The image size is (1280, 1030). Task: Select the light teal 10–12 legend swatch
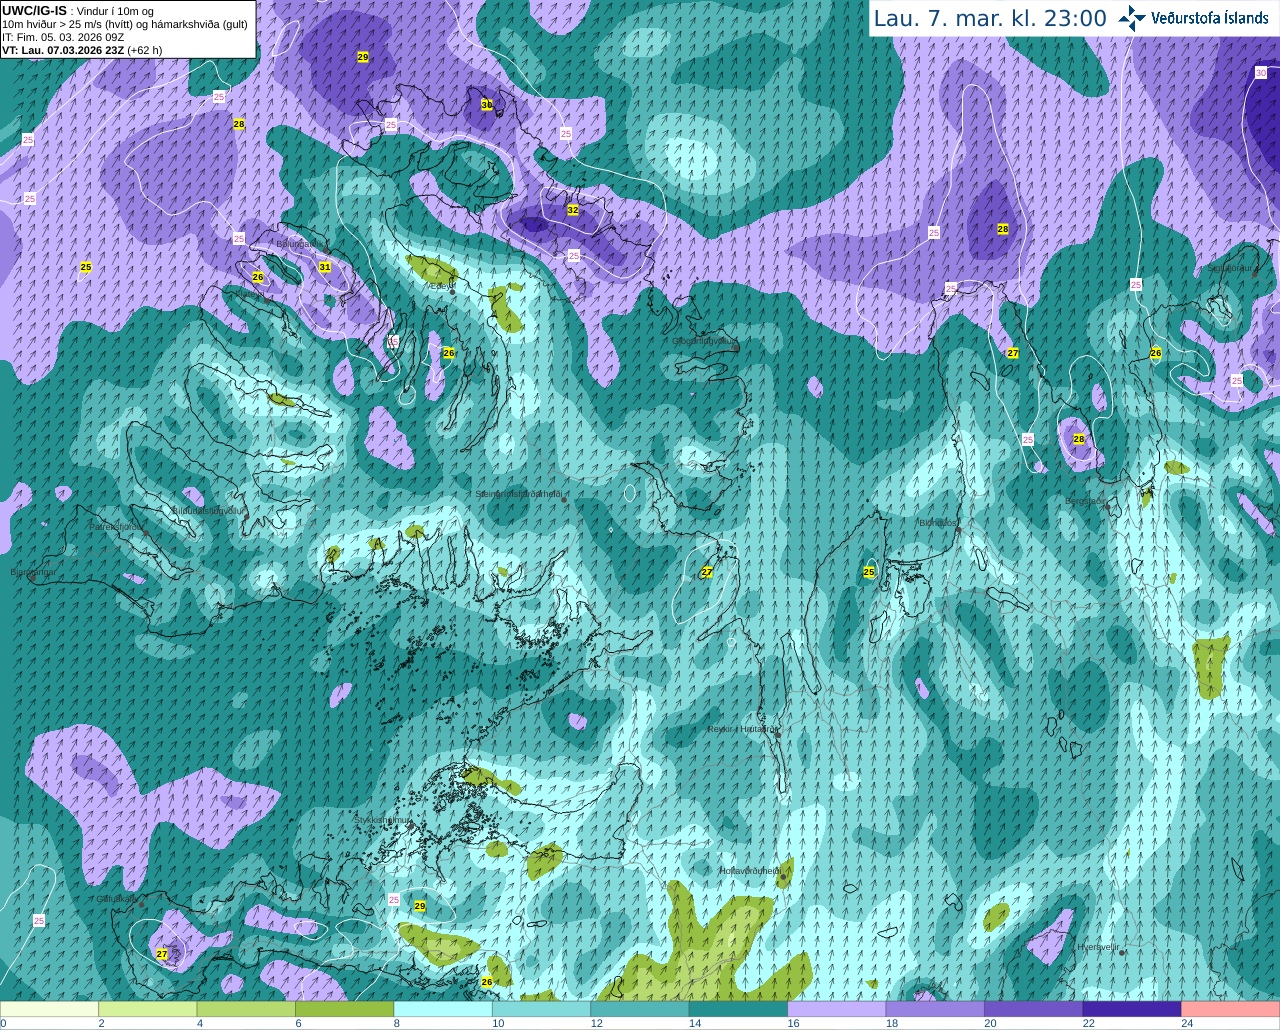coord(541,1008)
